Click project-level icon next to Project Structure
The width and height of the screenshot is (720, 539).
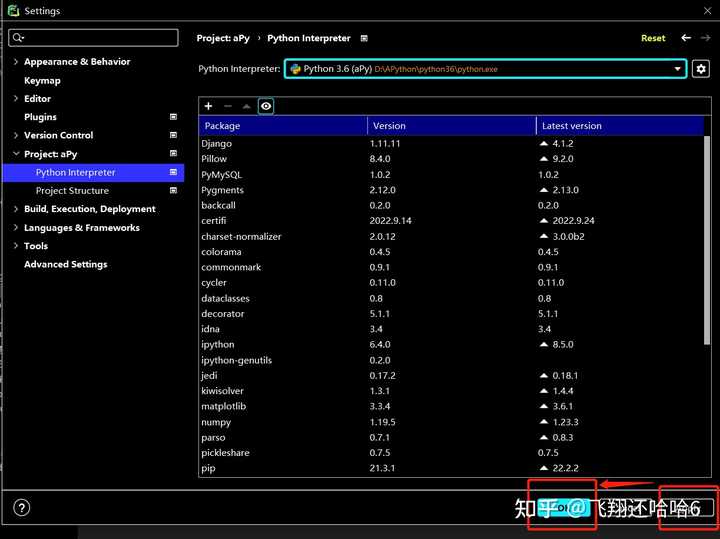click(x=174, y=190)
